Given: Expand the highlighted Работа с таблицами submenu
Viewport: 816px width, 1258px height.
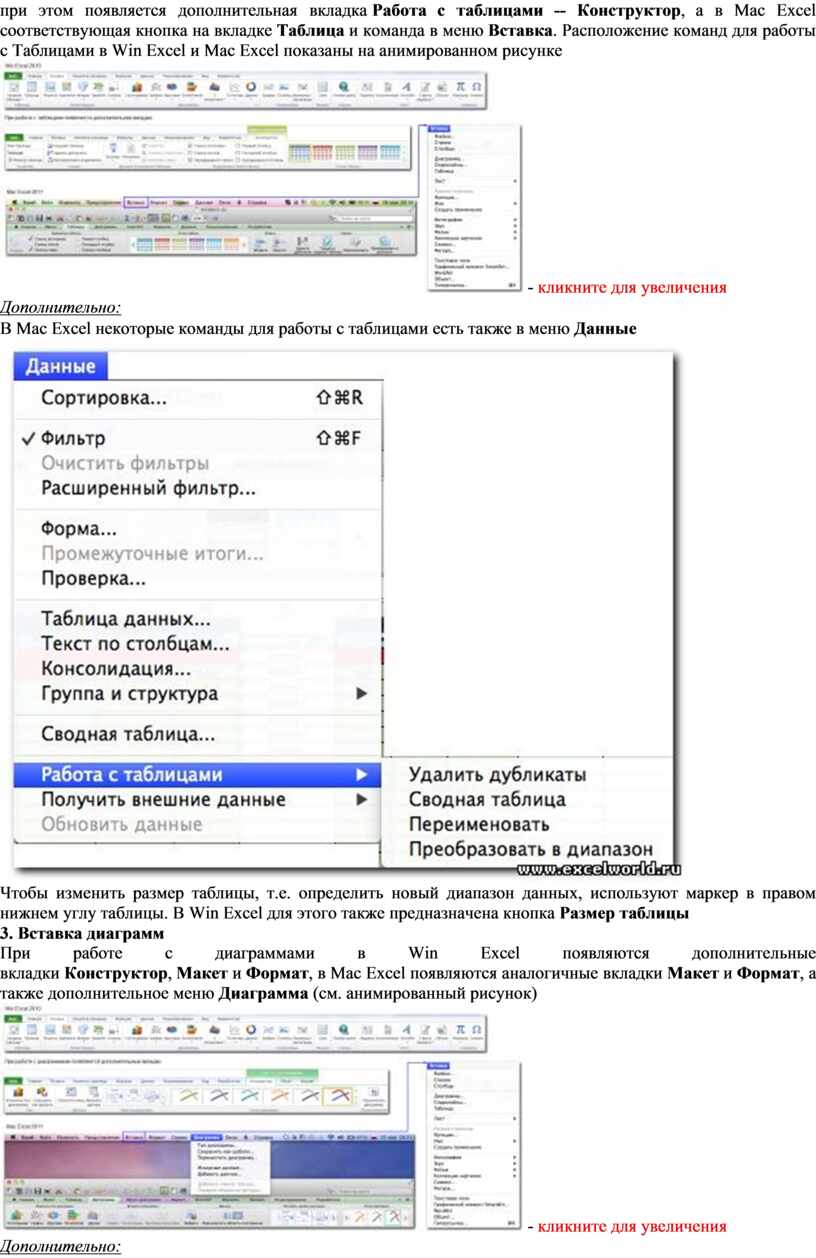Looking at the screenshot, I should pos(131,774).
